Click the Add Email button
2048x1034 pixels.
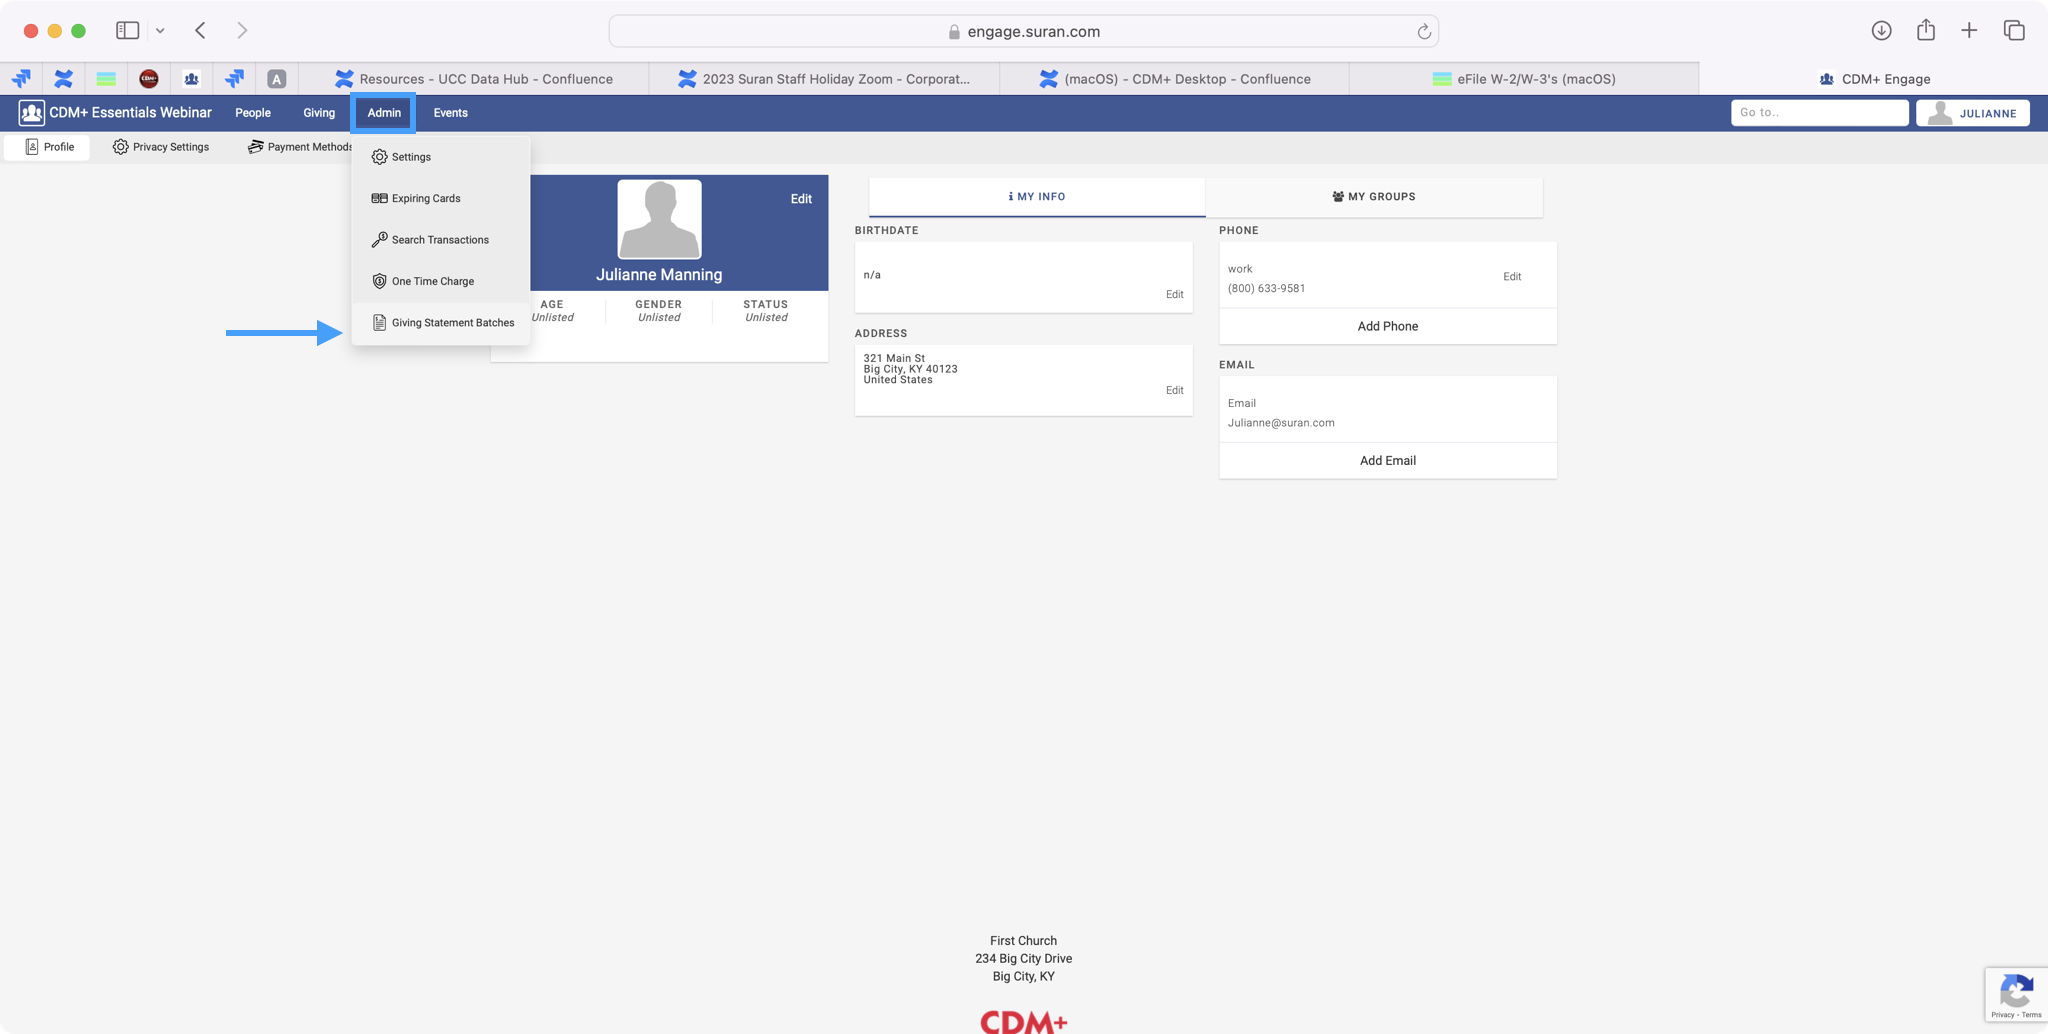1387,461
